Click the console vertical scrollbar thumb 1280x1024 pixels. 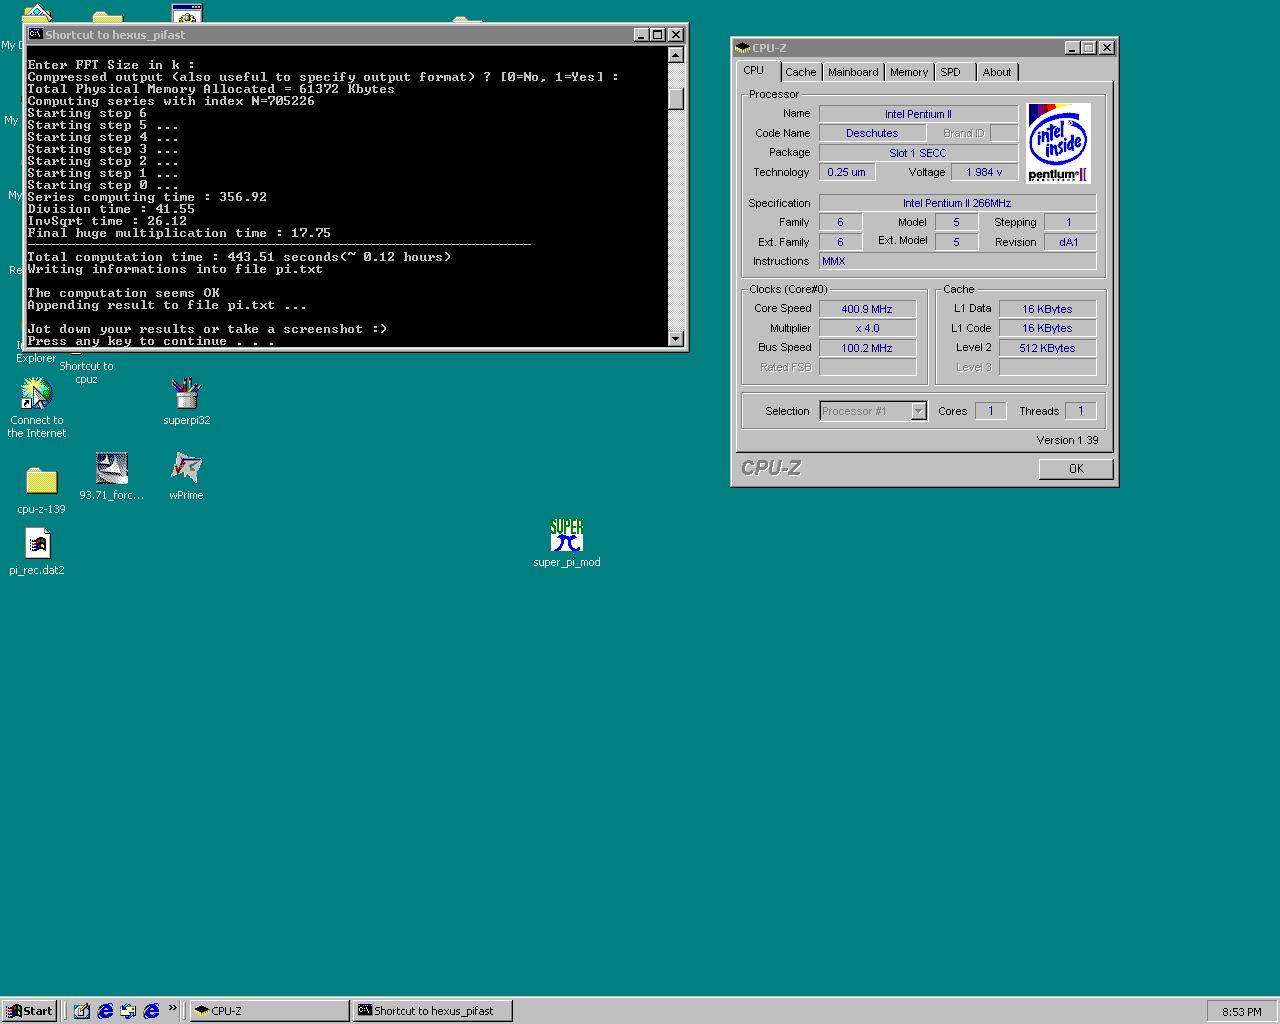[x=676, y=99]
